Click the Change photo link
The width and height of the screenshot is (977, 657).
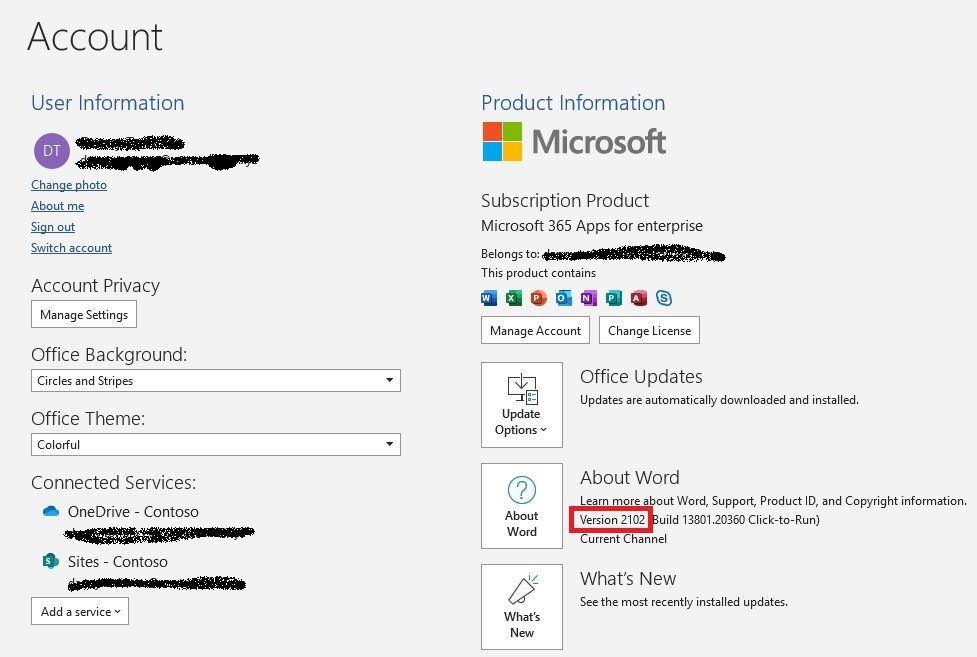coord(69,185)
